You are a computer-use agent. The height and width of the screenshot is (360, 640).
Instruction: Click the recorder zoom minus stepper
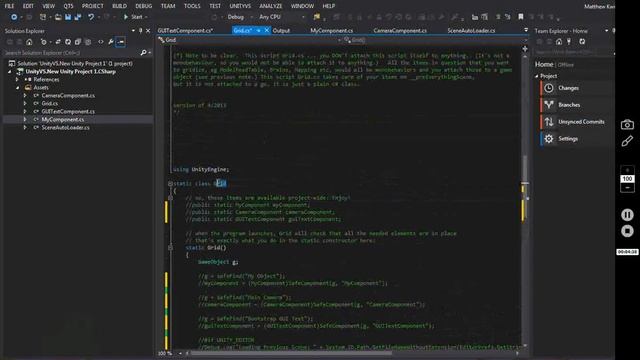point(627,187)
